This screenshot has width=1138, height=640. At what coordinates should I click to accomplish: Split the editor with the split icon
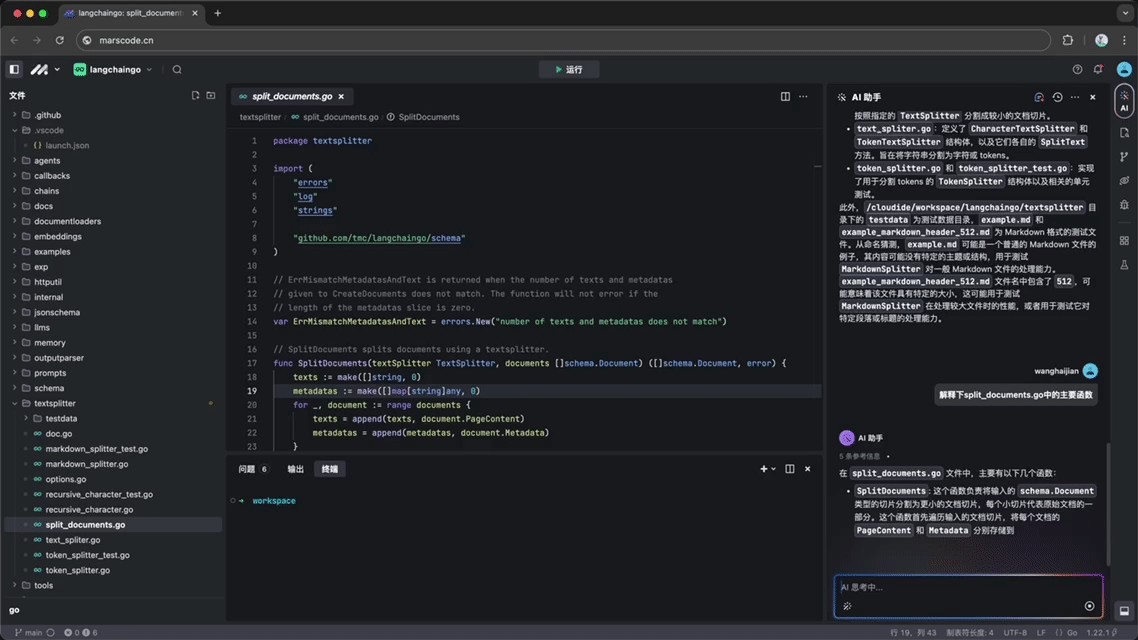point(785,97)
